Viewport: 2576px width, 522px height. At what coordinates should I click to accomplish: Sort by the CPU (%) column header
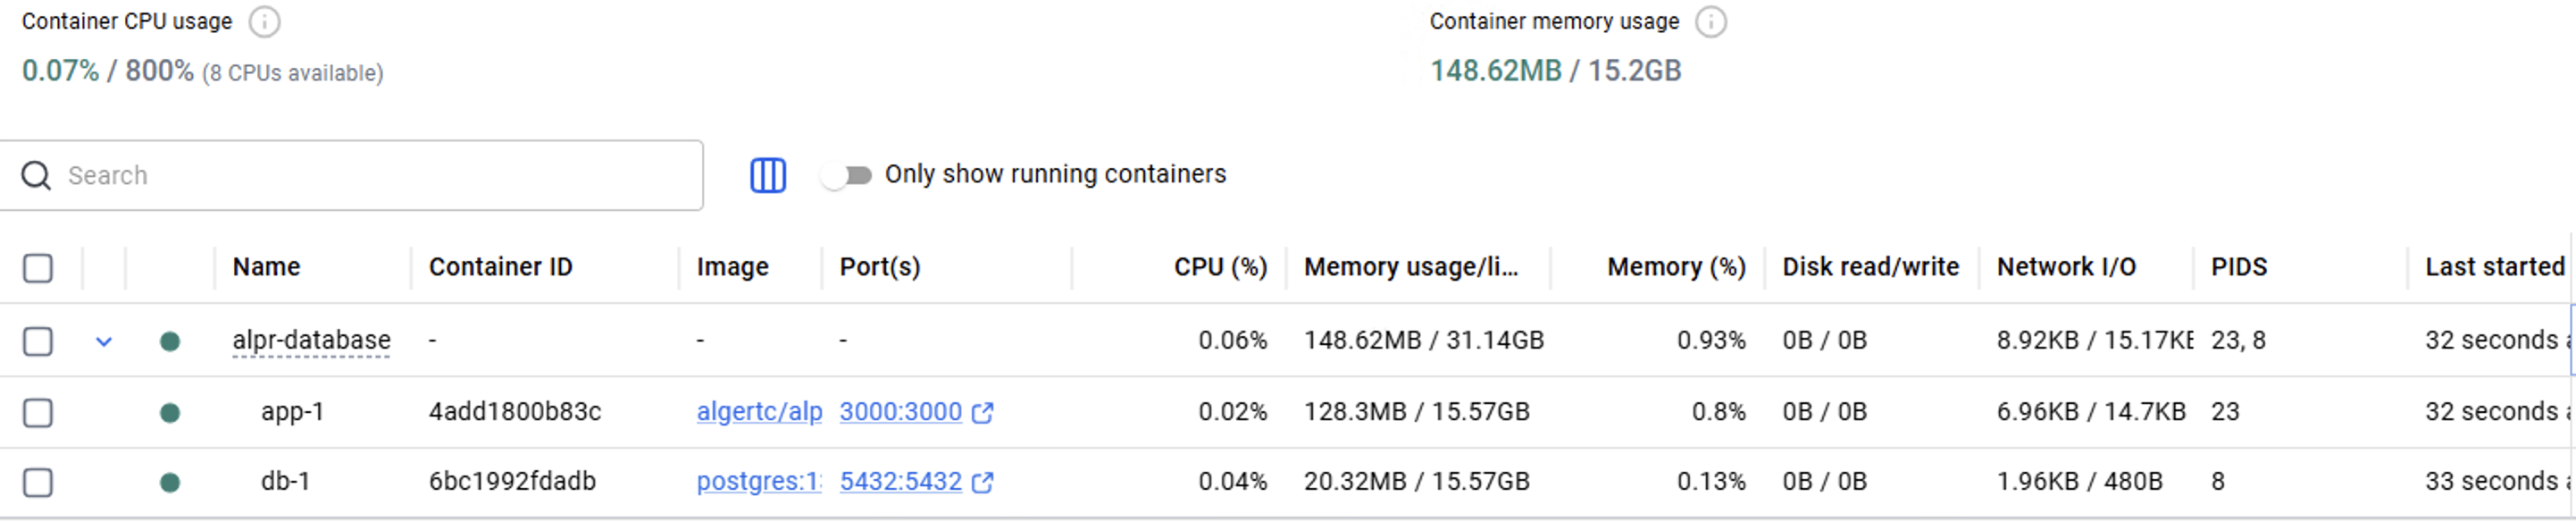click(x=1220, y=267)
